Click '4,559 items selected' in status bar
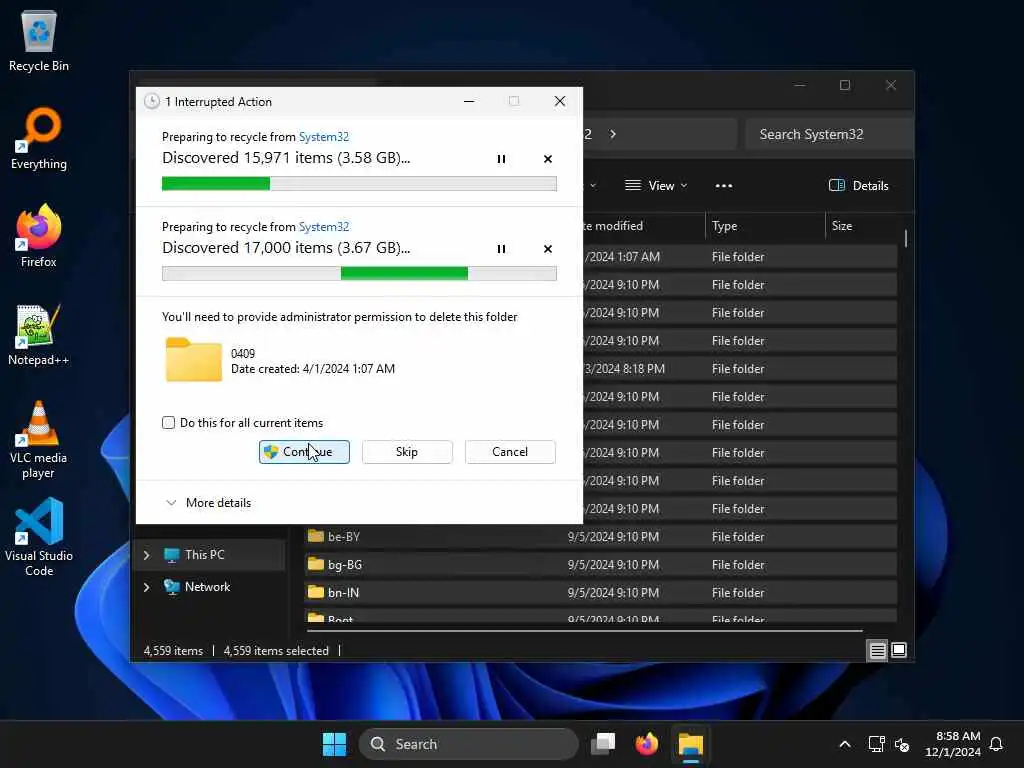Screen dimensions: 1024x768 (276, 651)
